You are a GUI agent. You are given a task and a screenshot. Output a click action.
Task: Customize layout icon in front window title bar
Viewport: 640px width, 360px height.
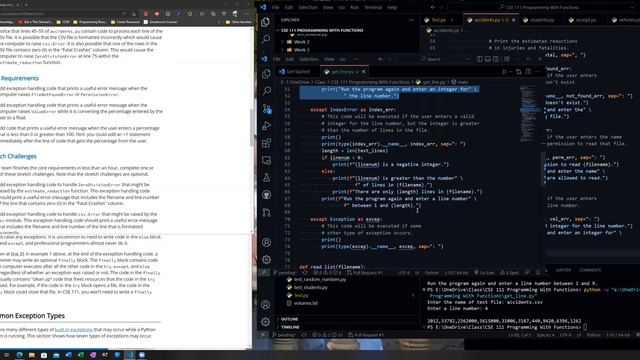pos(507,59)
